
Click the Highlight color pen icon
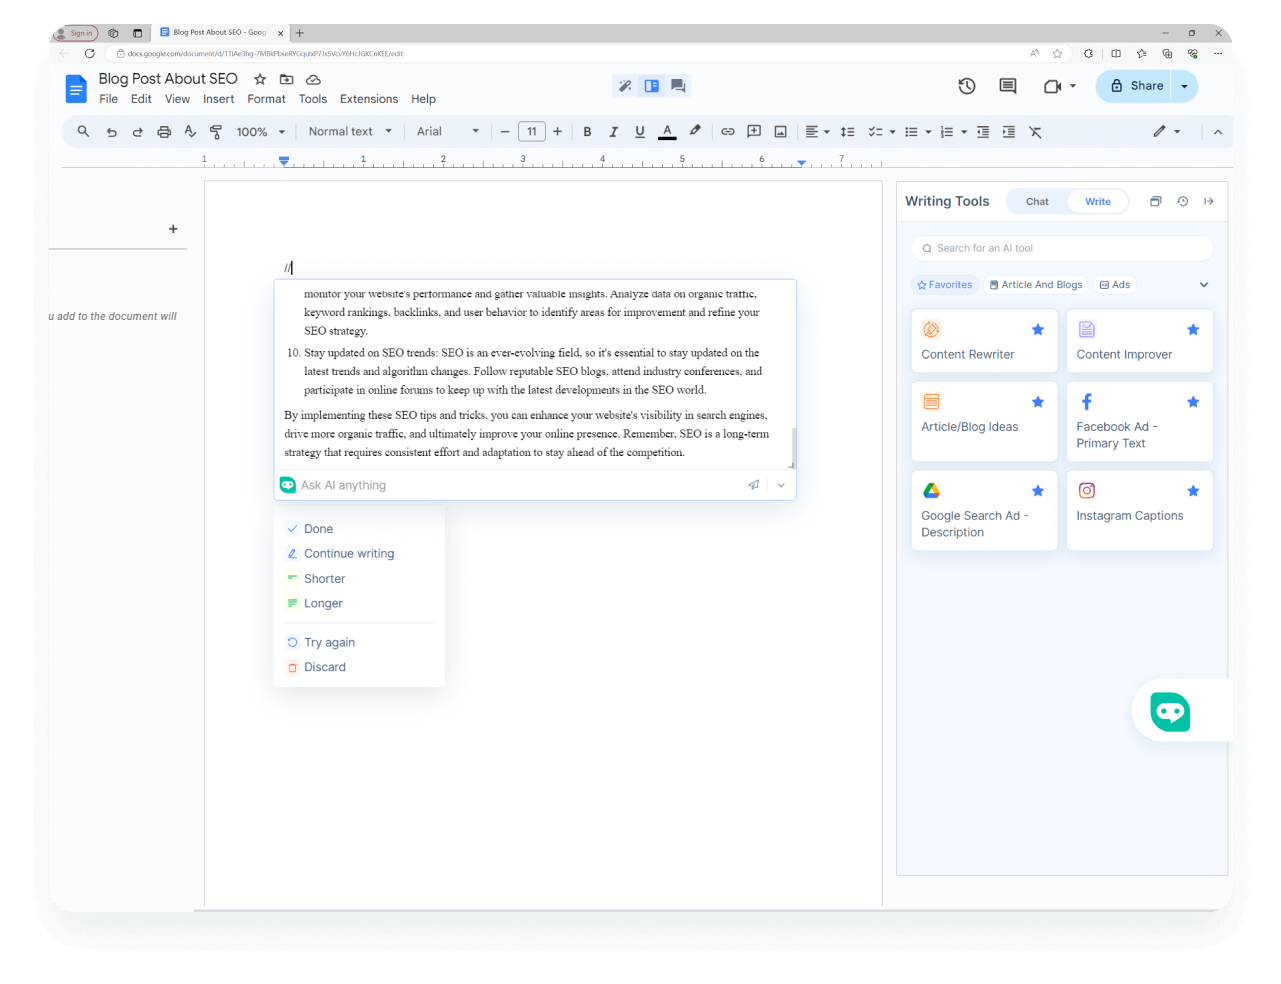[x=695, y=131]
